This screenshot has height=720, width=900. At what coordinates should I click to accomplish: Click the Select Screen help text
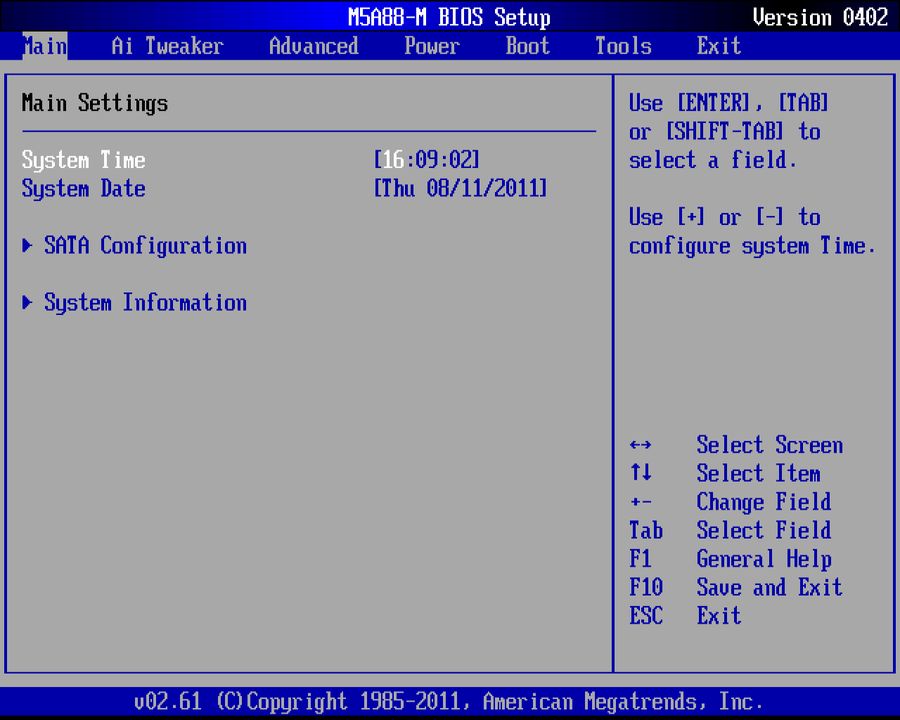pos(770,445)
